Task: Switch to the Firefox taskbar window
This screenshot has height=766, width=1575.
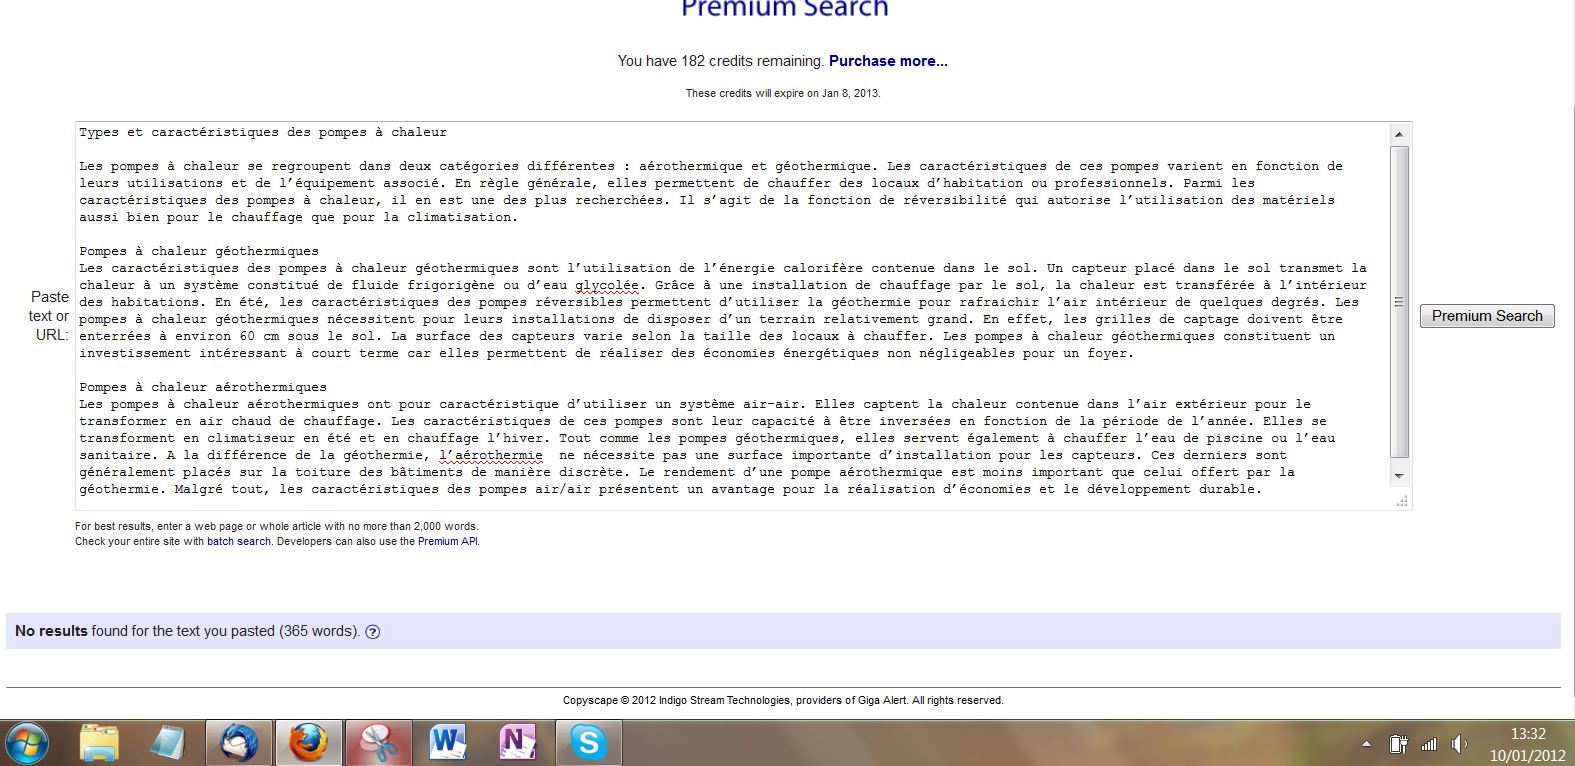Action: (308, 743)
